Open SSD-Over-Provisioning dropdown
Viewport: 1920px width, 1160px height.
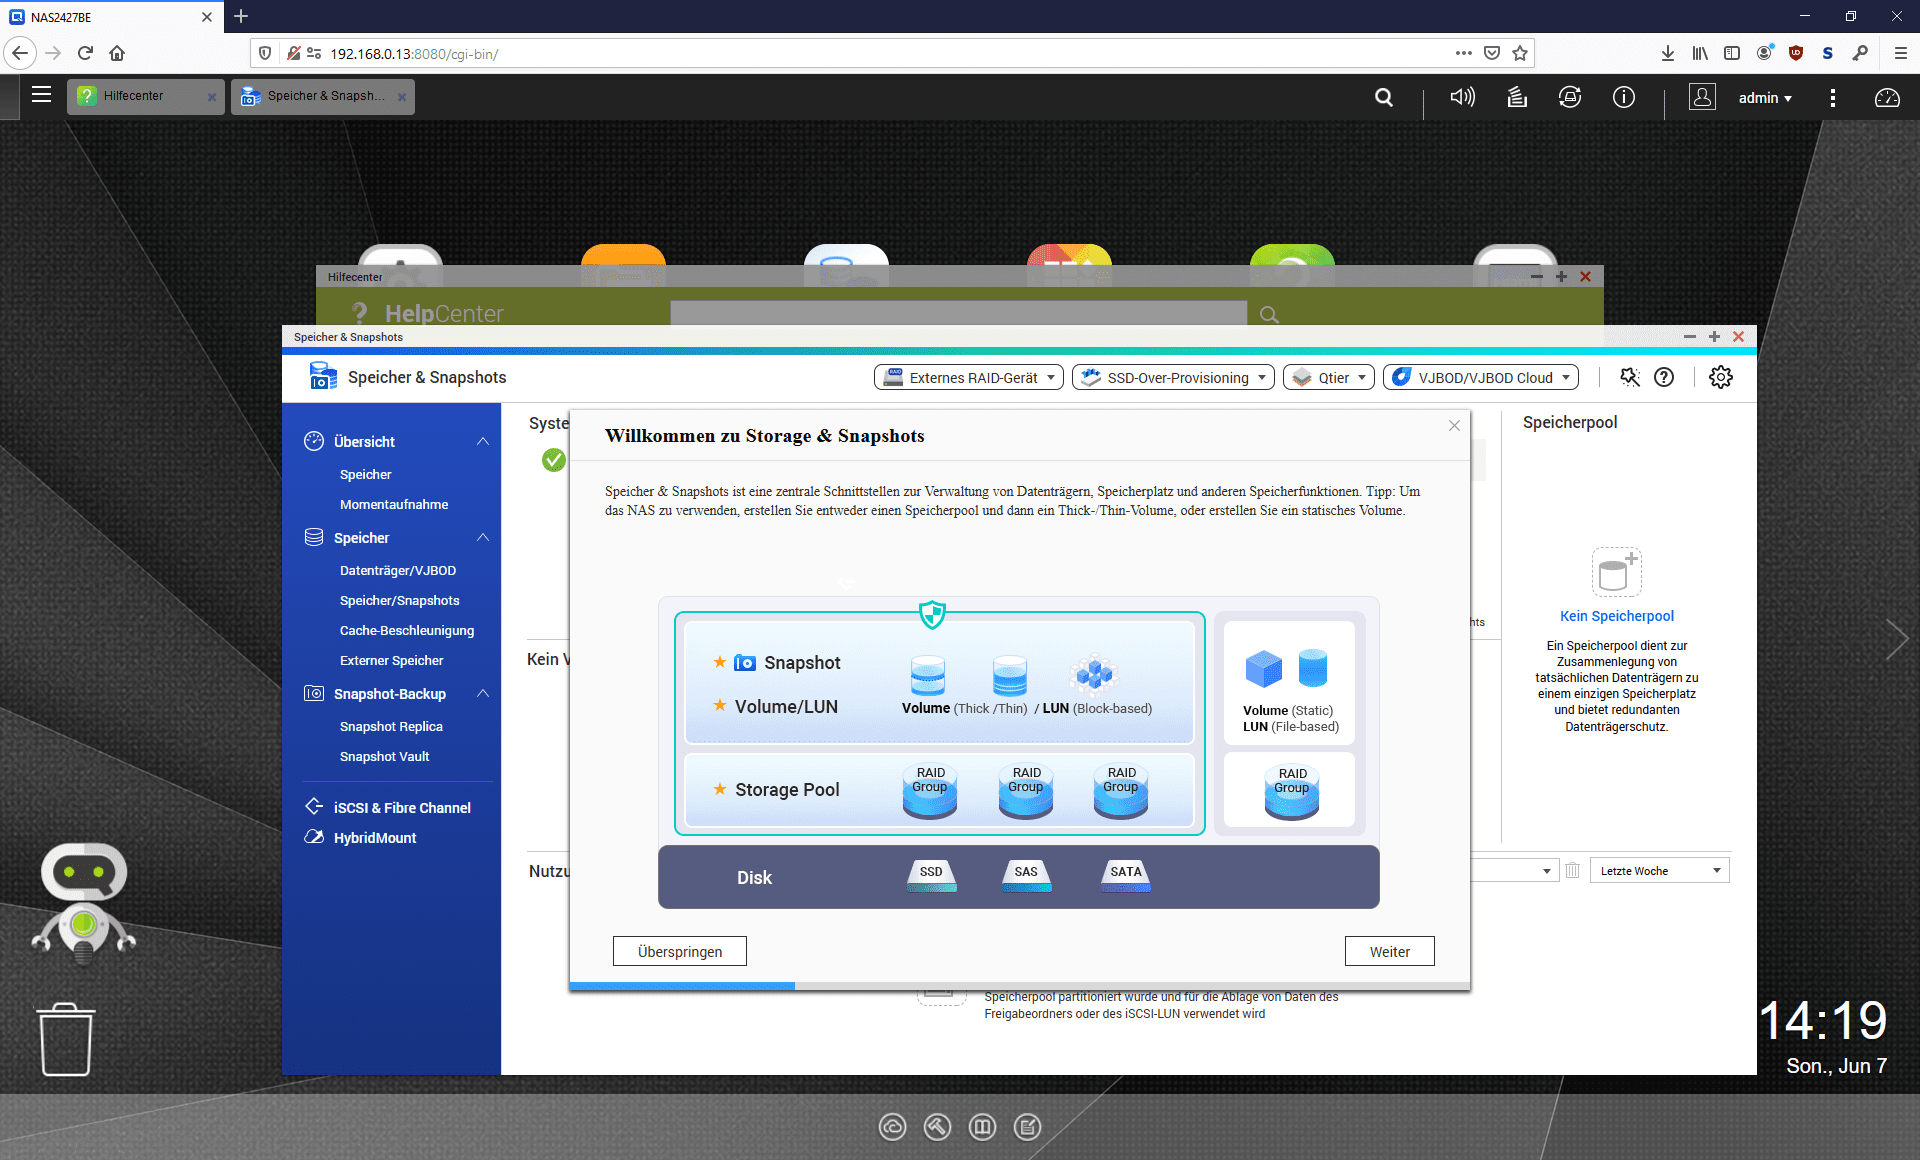(x=1173, y=377)
